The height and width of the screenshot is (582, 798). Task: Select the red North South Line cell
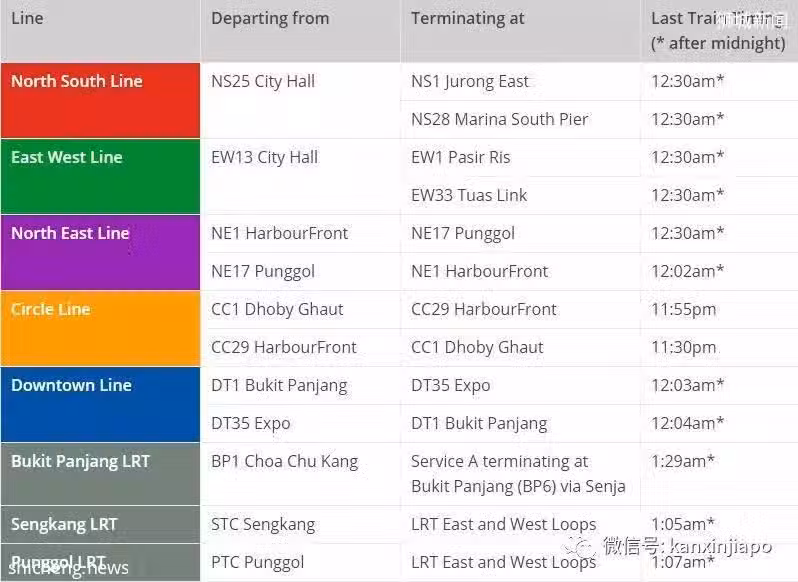tap(100, 100)
